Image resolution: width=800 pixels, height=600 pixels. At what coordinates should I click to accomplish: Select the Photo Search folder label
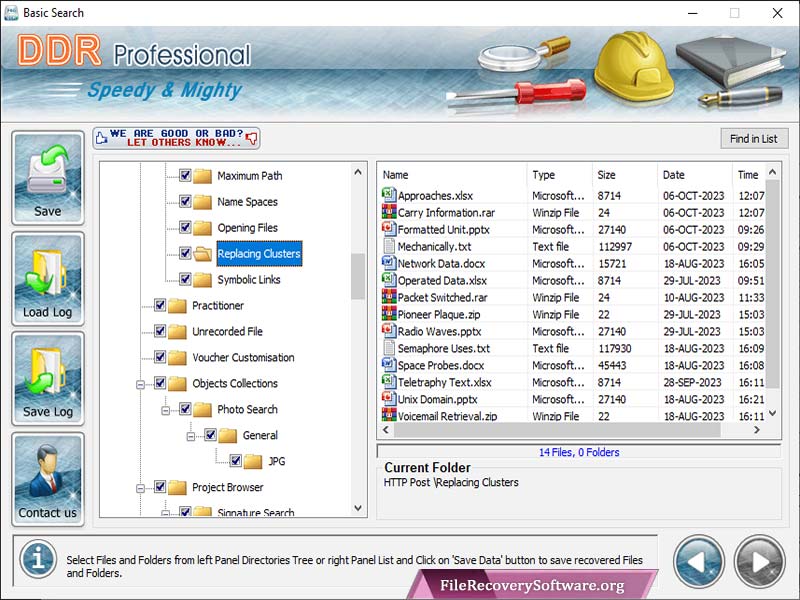tap(247, 410)
